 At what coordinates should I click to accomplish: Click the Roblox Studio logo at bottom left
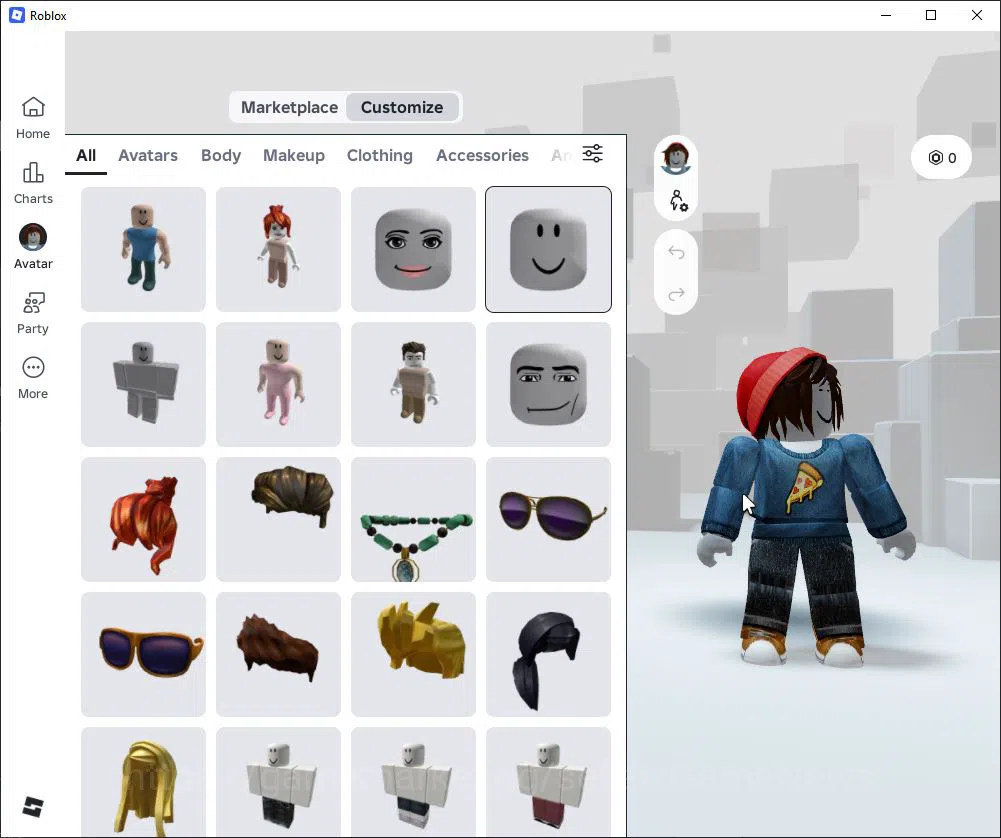pos(33,807)
